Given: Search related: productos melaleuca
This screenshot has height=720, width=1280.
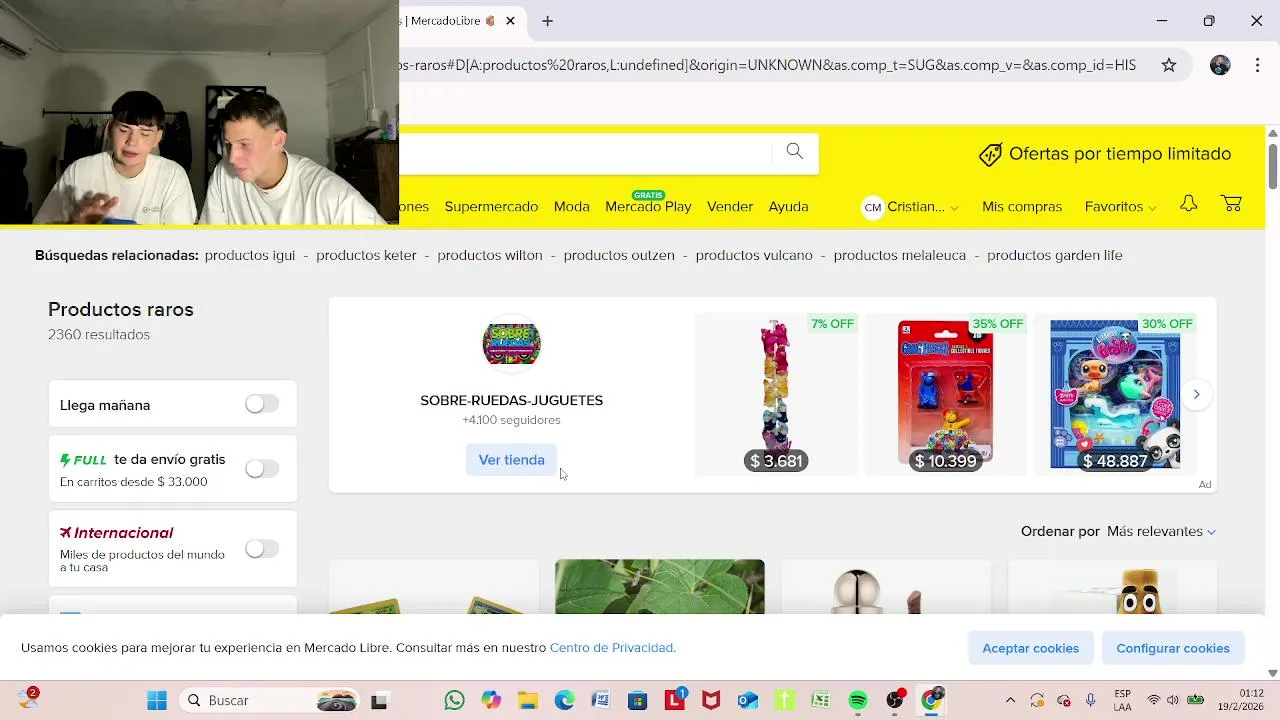Looking at the screenshot, I should coord(900,256).
